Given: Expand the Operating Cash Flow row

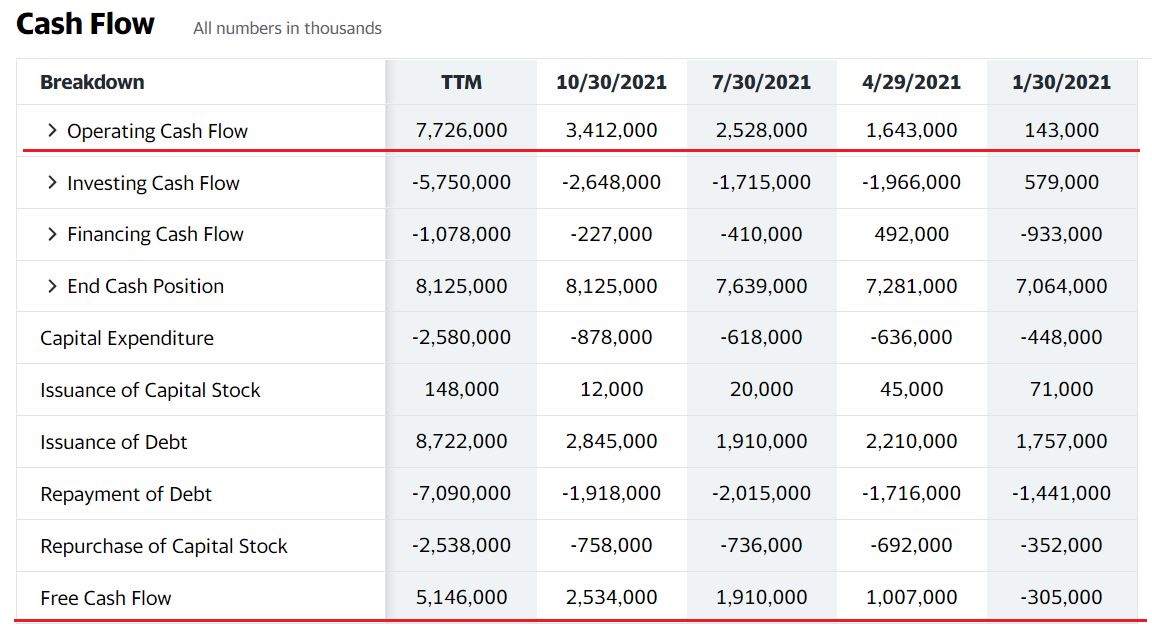Looking at the screenshot, I should 51,131.
